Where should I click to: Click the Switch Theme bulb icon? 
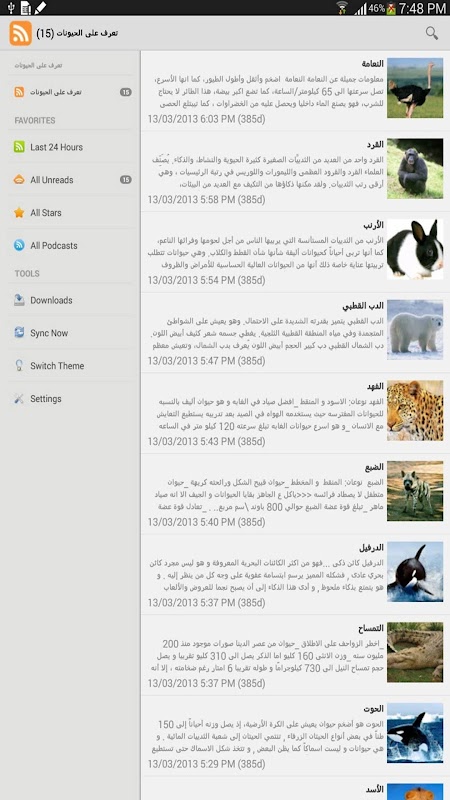(19, 366)
